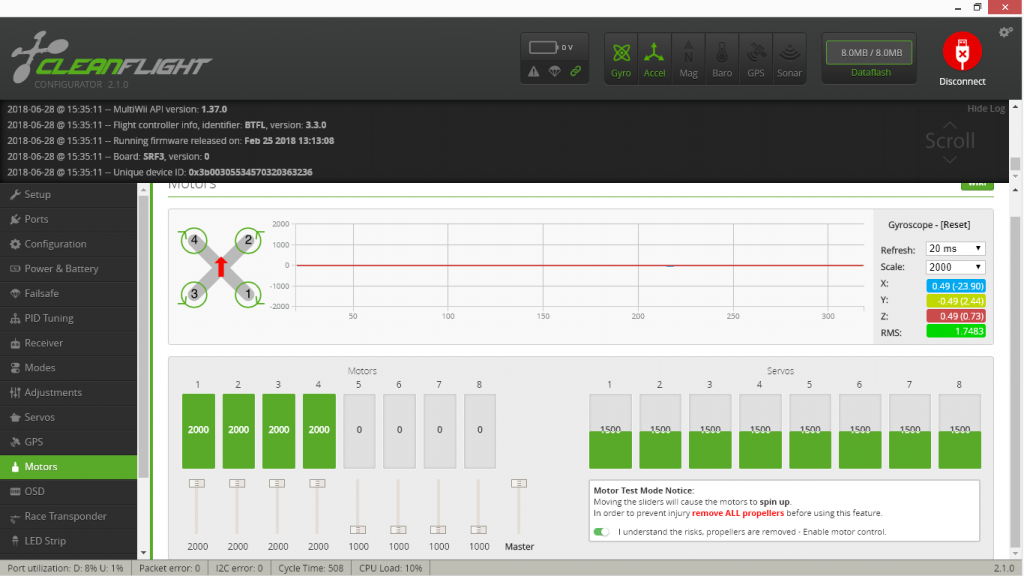Click the Dataflash 8.0MB usage indicator
The height and width of the screenshot is (576, 1024).
(x=870, y=60)
